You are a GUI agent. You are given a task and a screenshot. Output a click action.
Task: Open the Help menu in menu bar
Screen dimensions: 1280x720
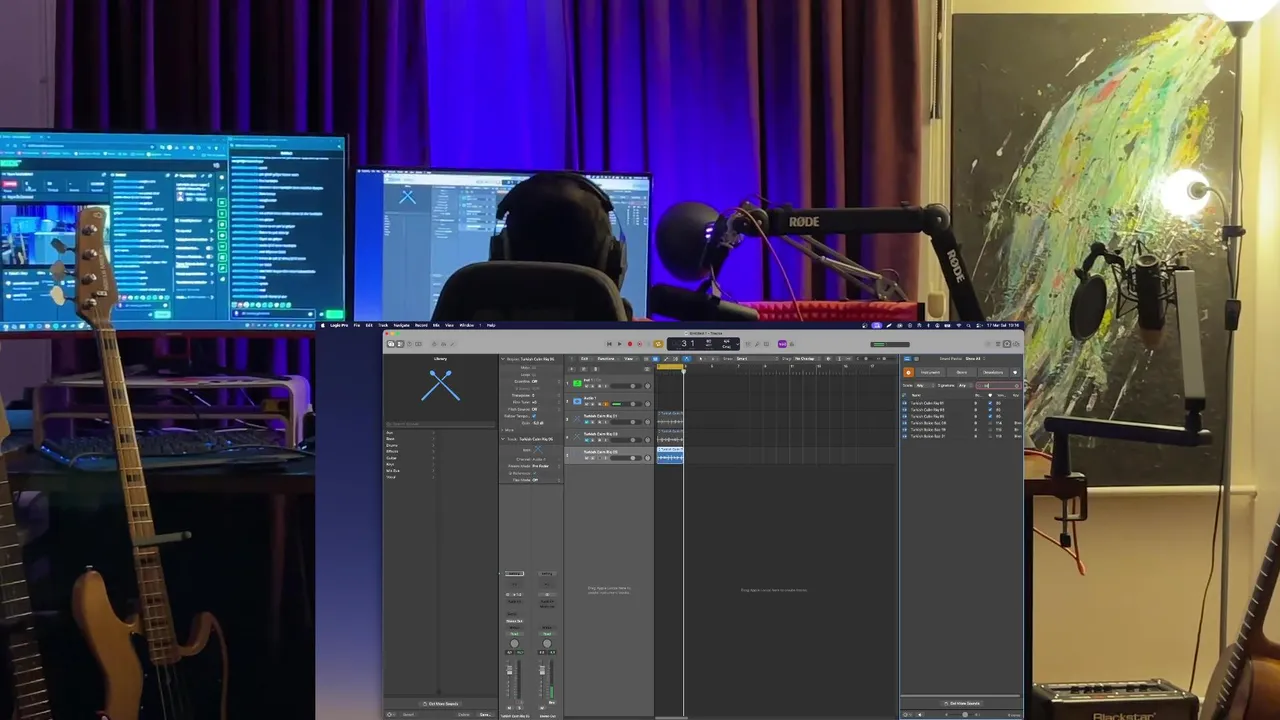point(491,325)
